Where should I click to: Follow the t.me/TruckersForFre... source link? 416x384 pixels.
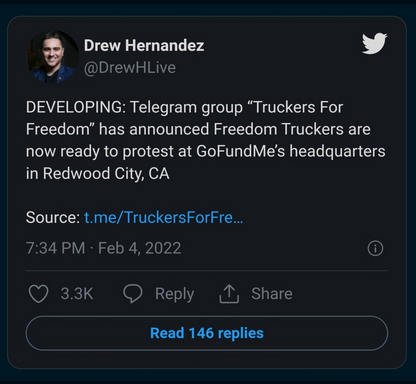[x=164, y=217]
